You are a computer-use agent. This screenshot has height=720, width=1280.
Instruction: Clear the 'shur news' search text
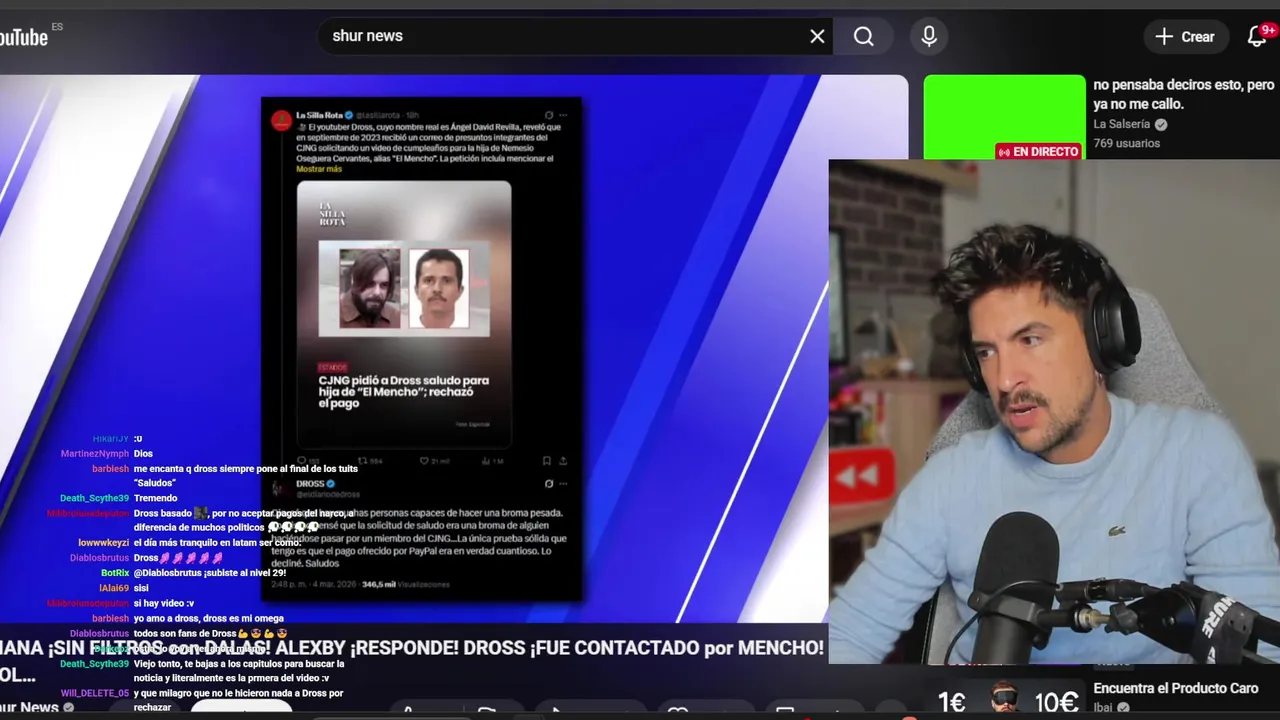817,36
